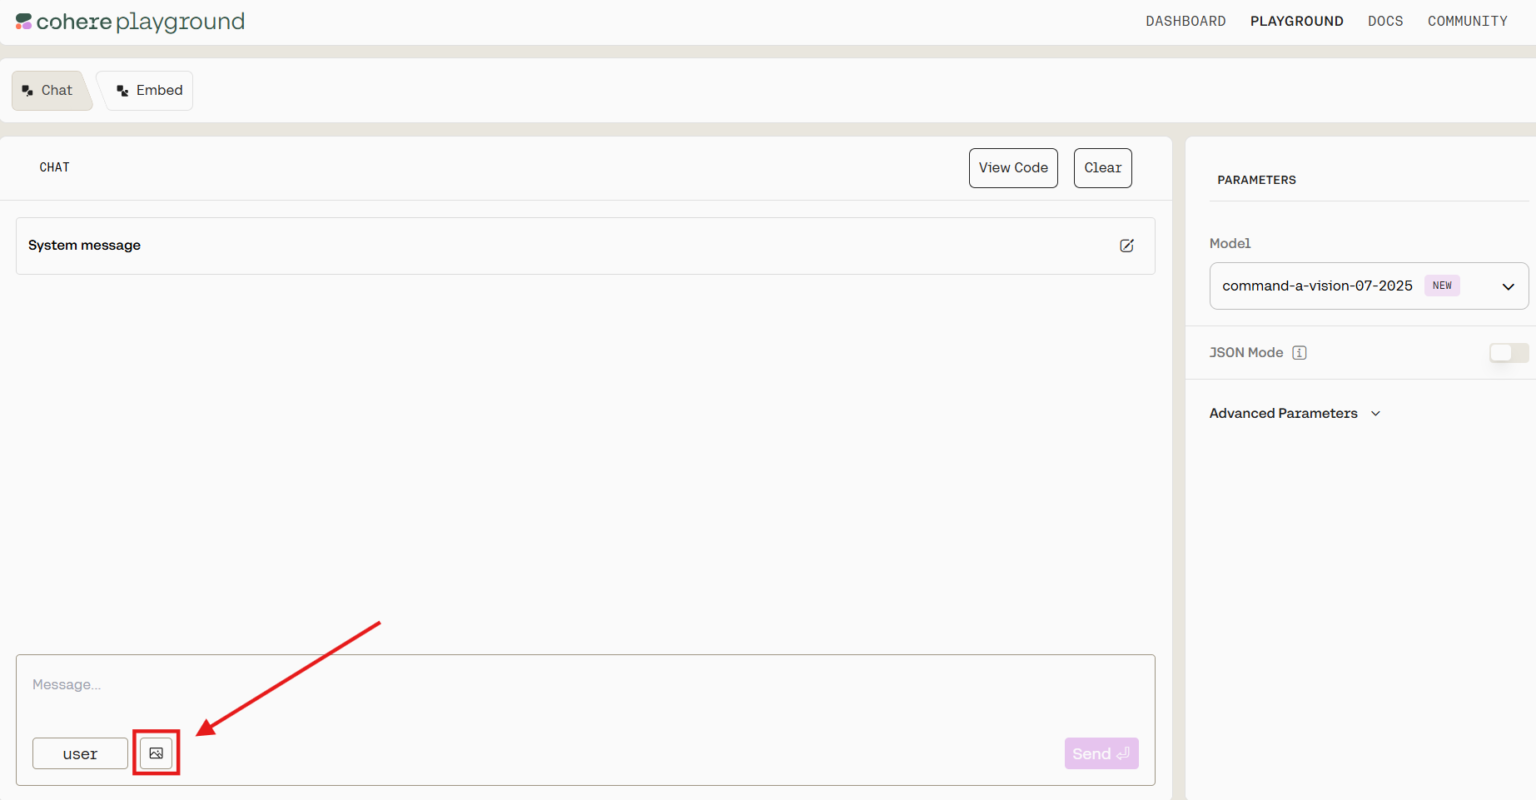This screenshot has height=800, width=1536.
Task: Open the system message edit icon
Action: (1127, 245)
